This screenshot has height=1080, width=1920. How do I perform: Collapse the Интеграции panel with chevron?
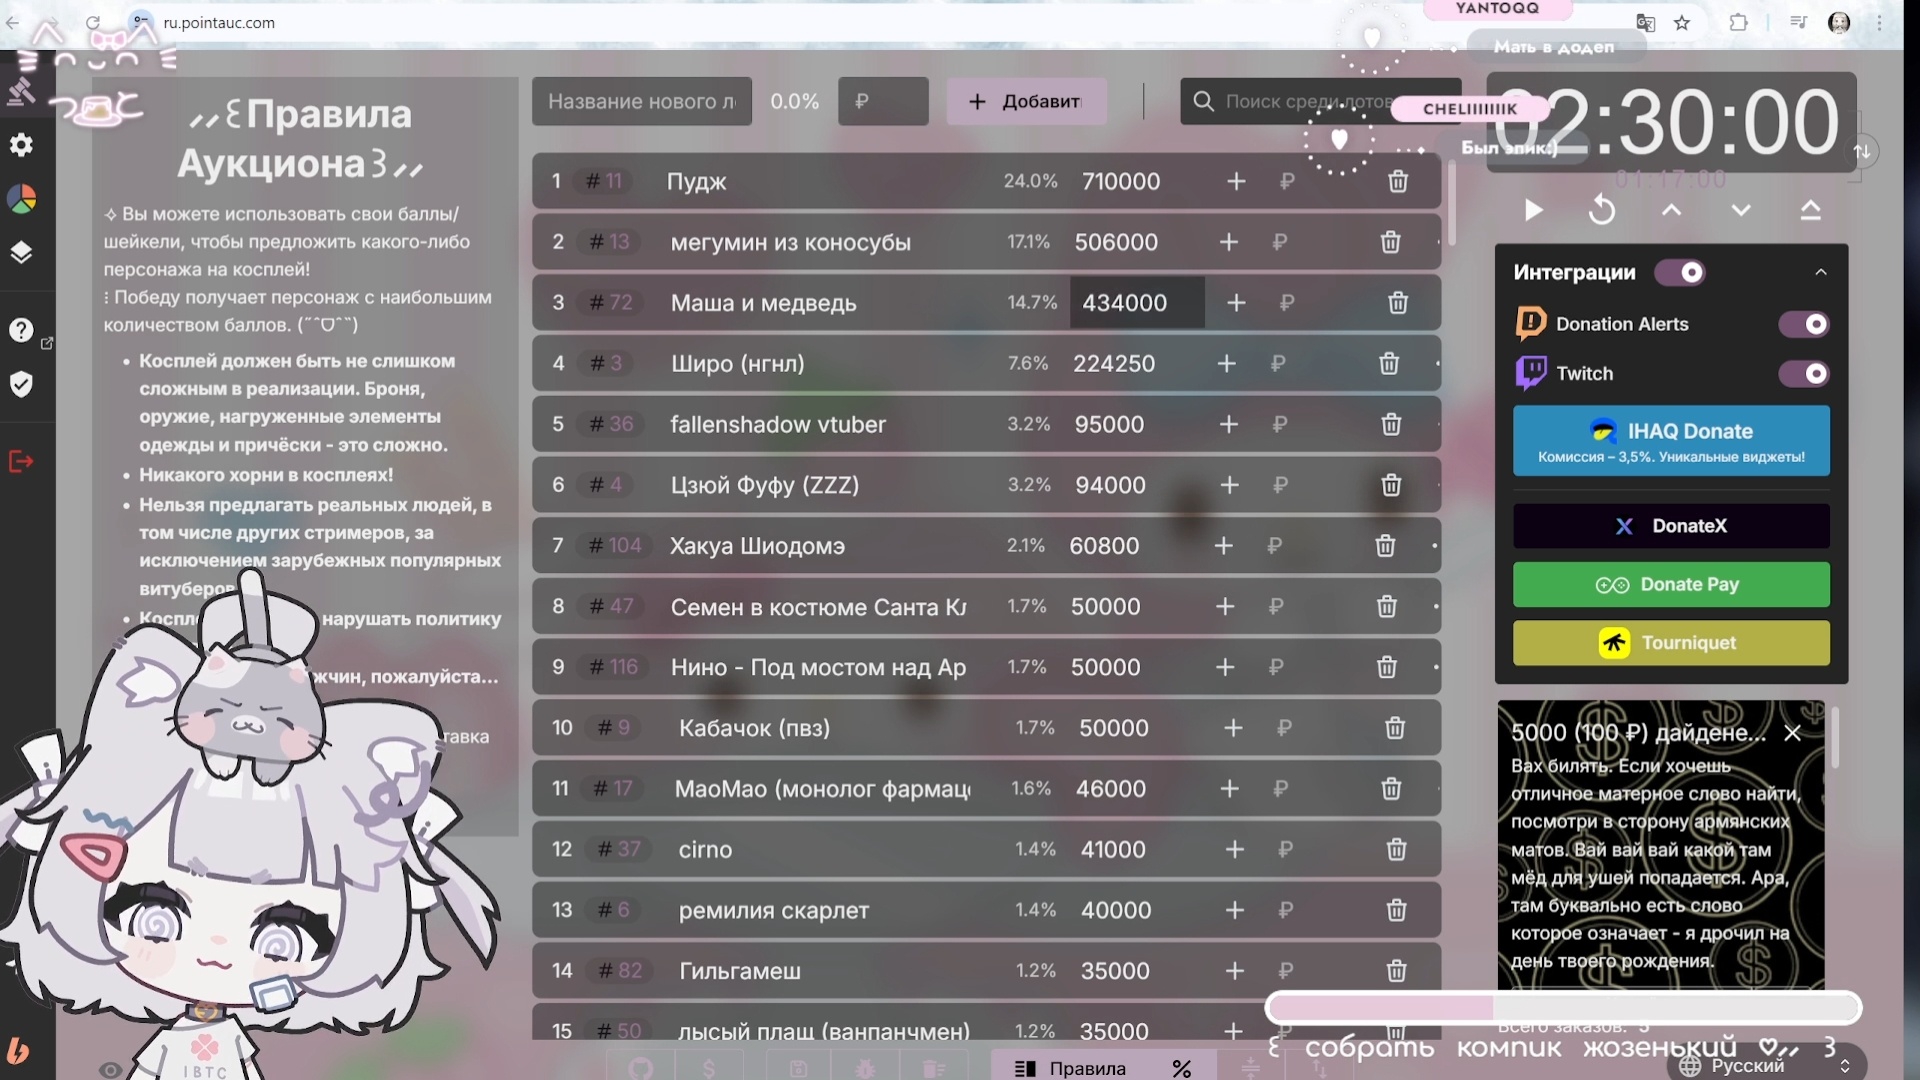1821,272
